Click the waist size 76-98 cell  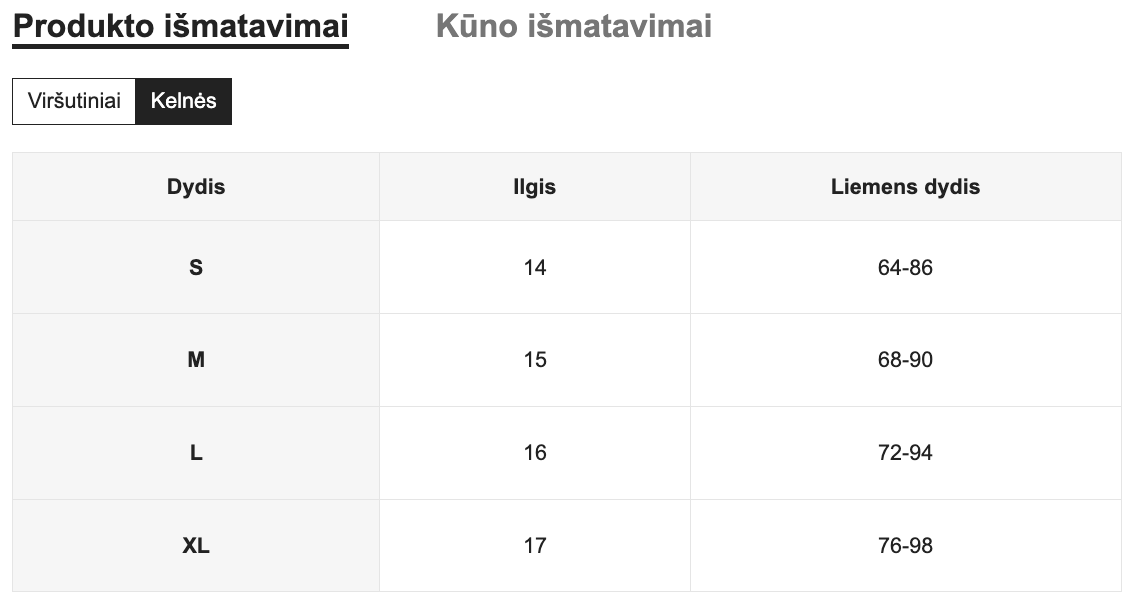coord(905,546)
